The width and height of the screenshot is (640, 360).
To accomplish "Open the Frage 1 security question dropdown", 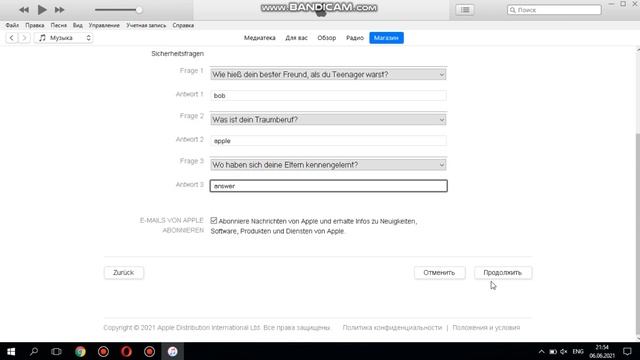I will pyautogui.click(x=329, y=75).
